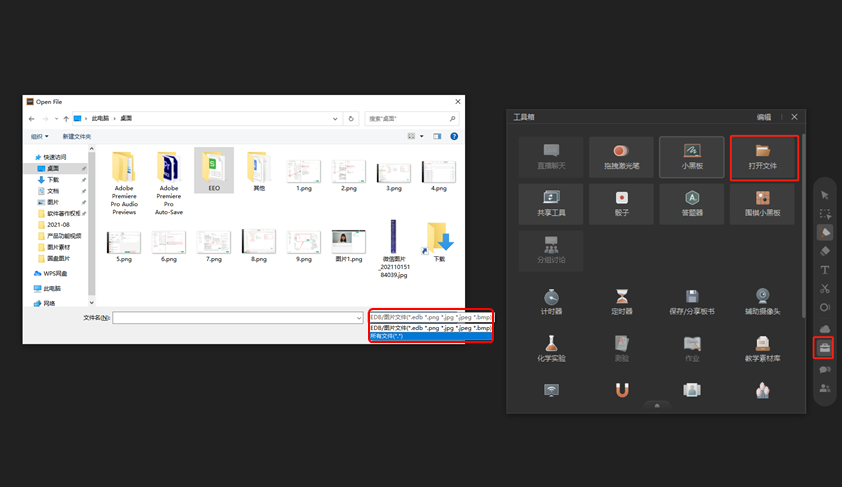Click the 搜索 search box in Open File
The image size is (842, 487).
coord(412,119)
